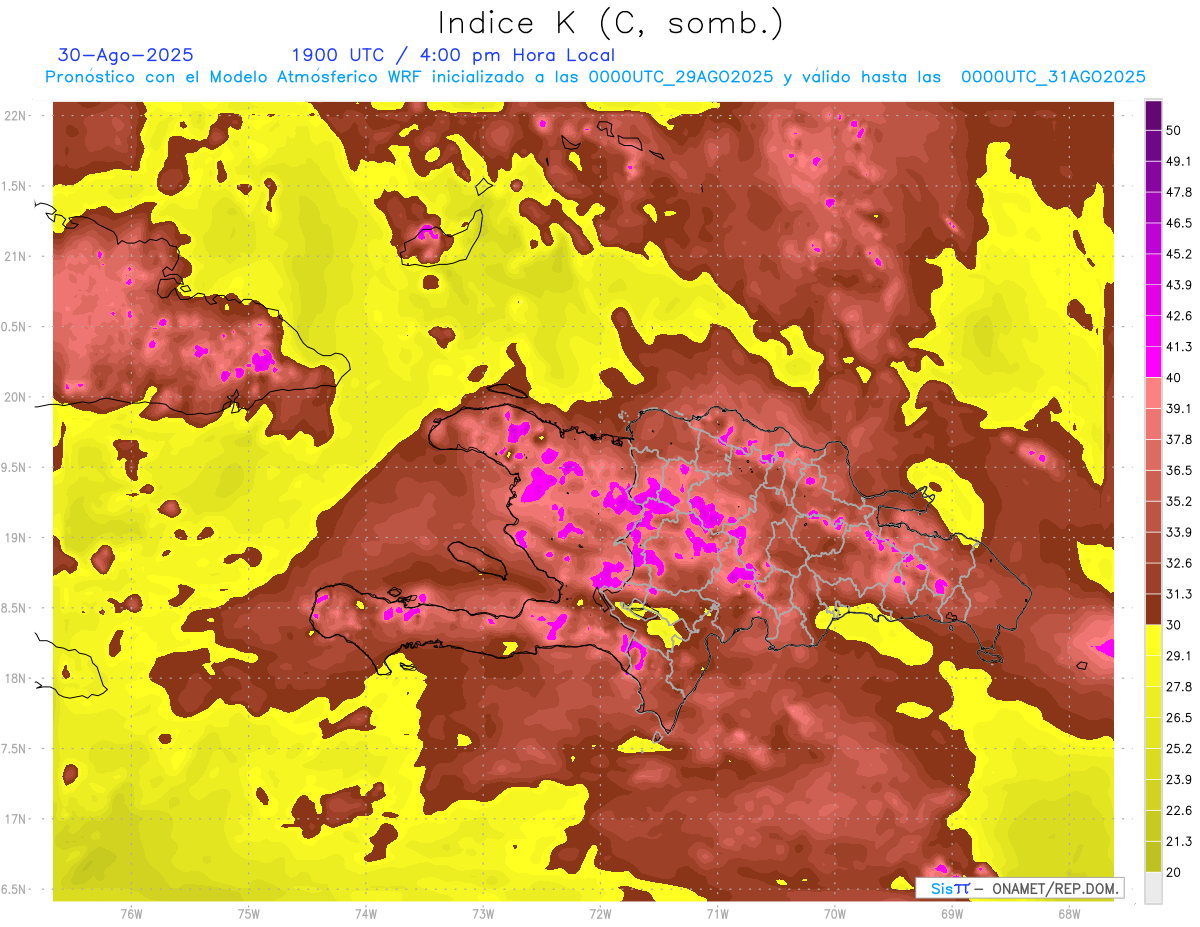Select the forecast date "30-Ago-2025"
This screenshot has width=1200, height=927.
pyautogui.click(x=126, y=55)
